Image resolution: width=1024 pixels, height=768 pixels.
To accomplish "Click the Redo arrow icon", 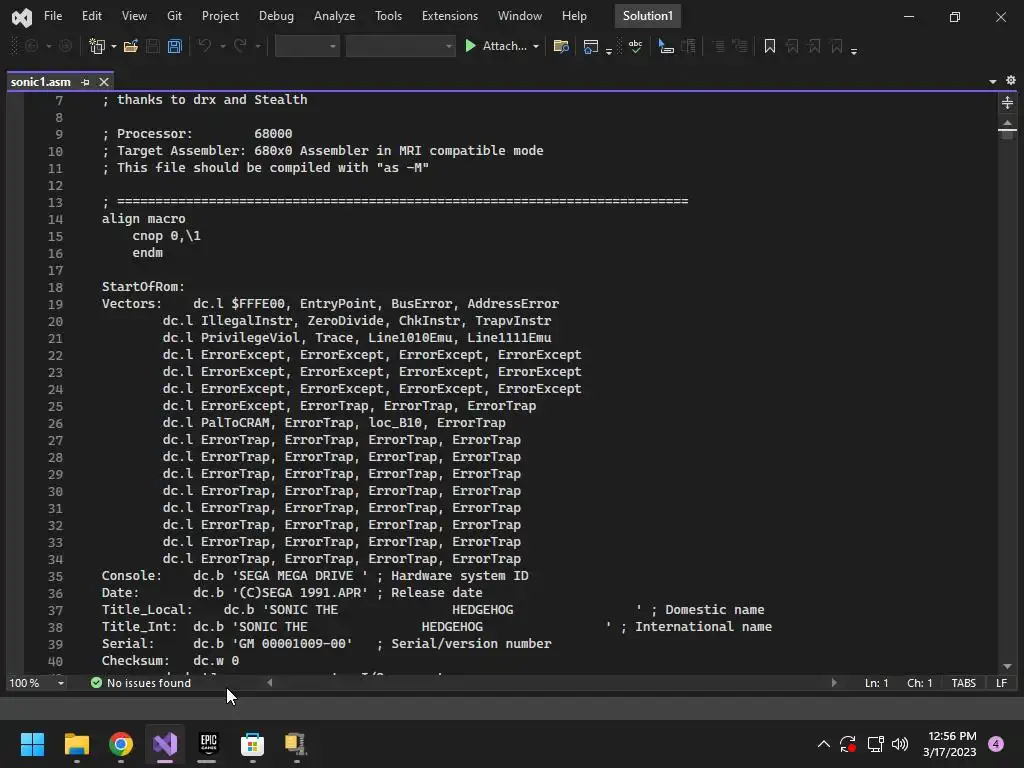I will (240, 46).
